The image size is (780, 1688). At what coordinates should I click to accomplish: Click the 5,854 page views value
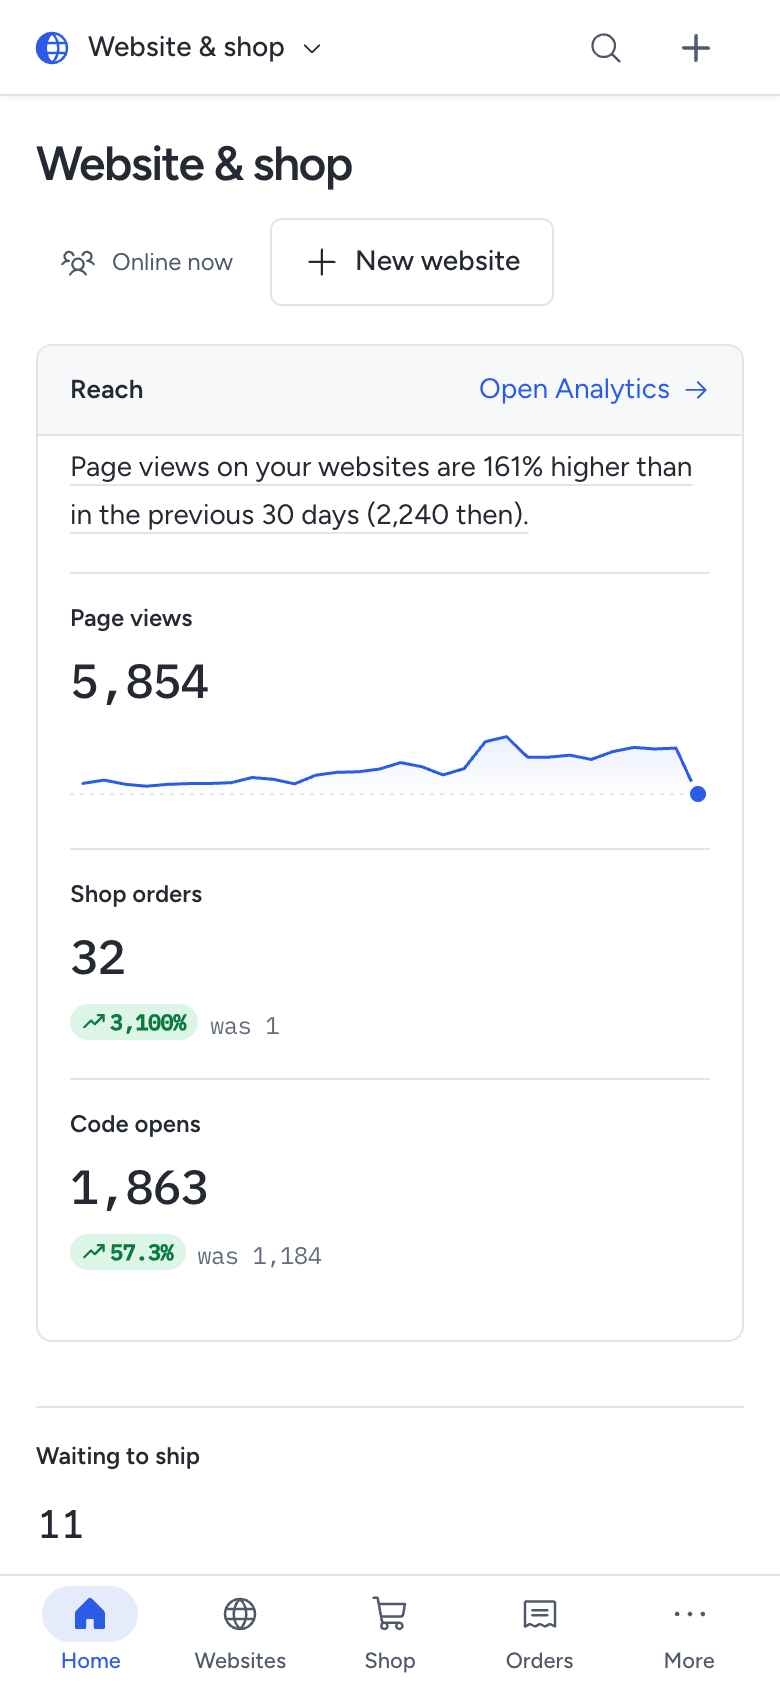140,682
